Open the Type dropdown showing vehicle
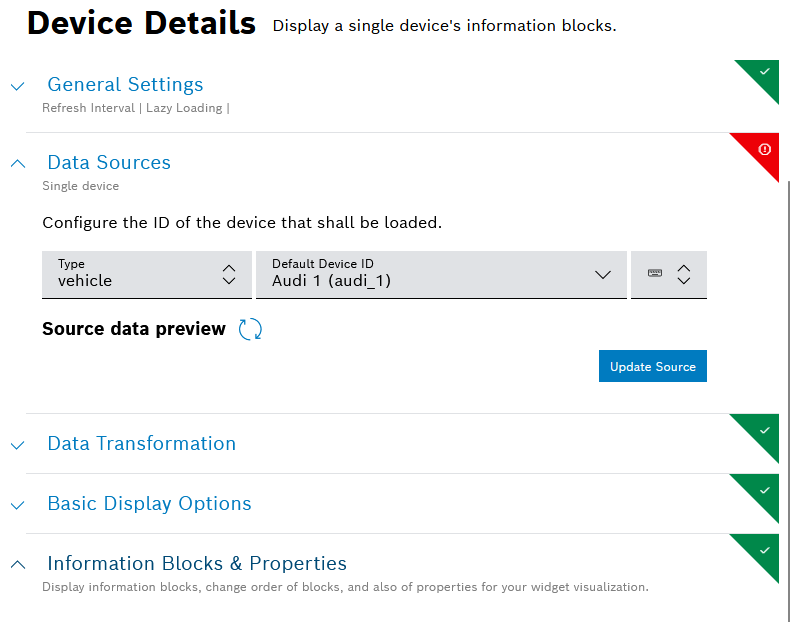800x622 pixels. pyautogui.click(x=146, y=274)
